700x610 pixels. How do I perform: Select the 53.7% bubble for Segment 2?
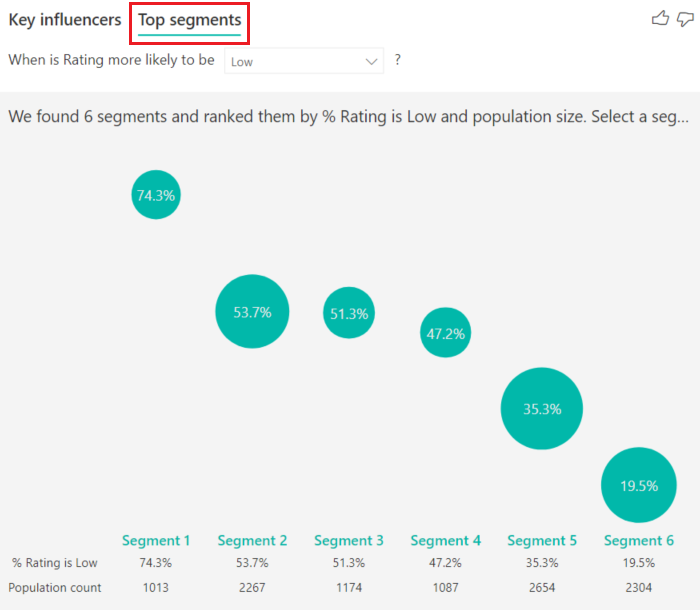[x=252, y=311]
